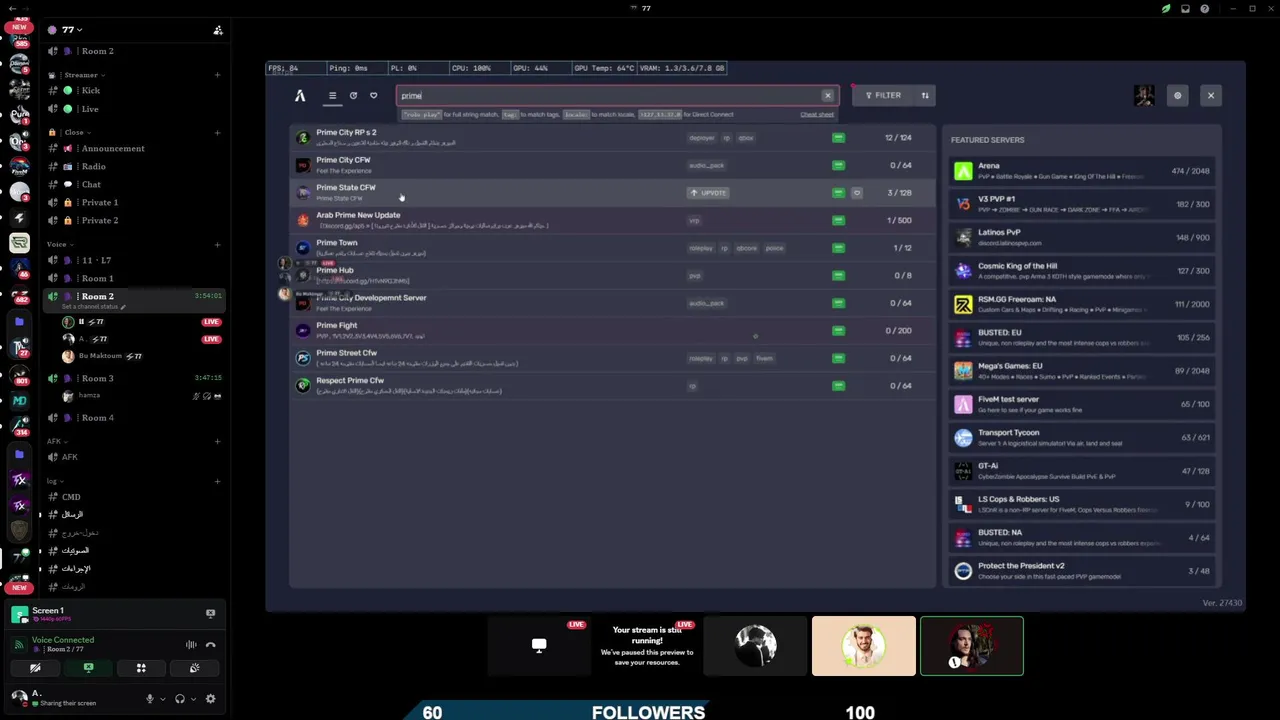Click Set a channel status pencil

click(x=123, y=307)
